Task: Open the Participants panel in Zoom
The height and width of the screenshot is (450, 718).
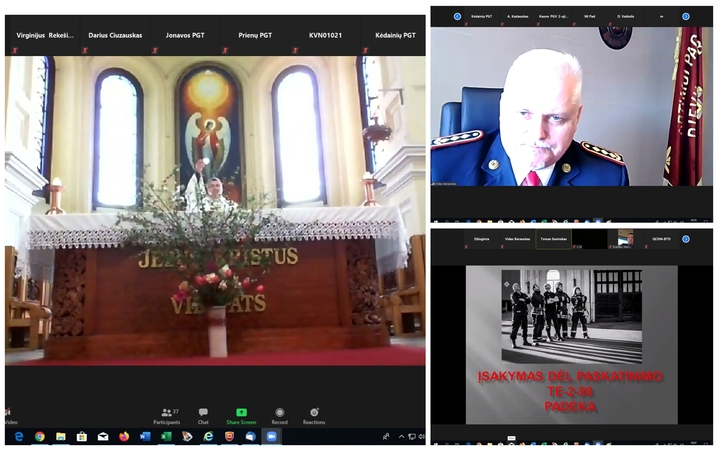Action: [167, 415]
